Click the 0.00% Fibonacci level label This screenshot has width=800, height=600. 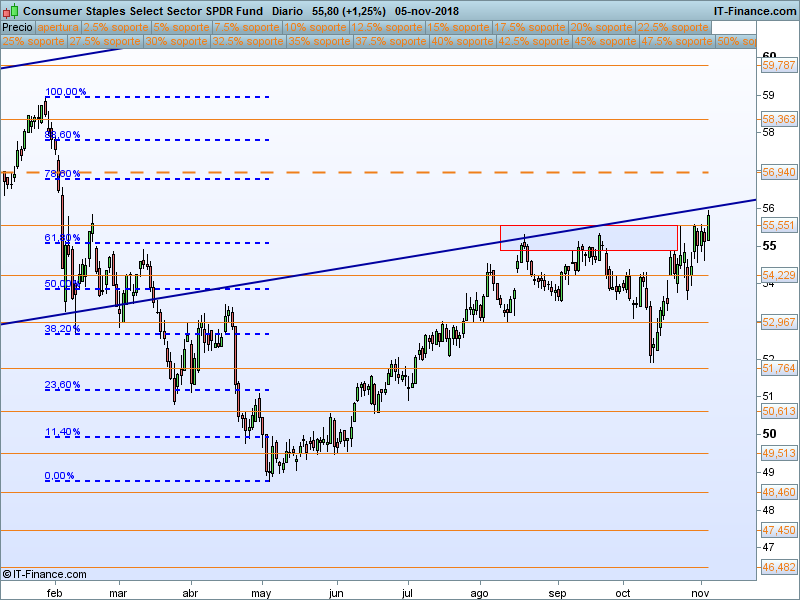point(59,476)
